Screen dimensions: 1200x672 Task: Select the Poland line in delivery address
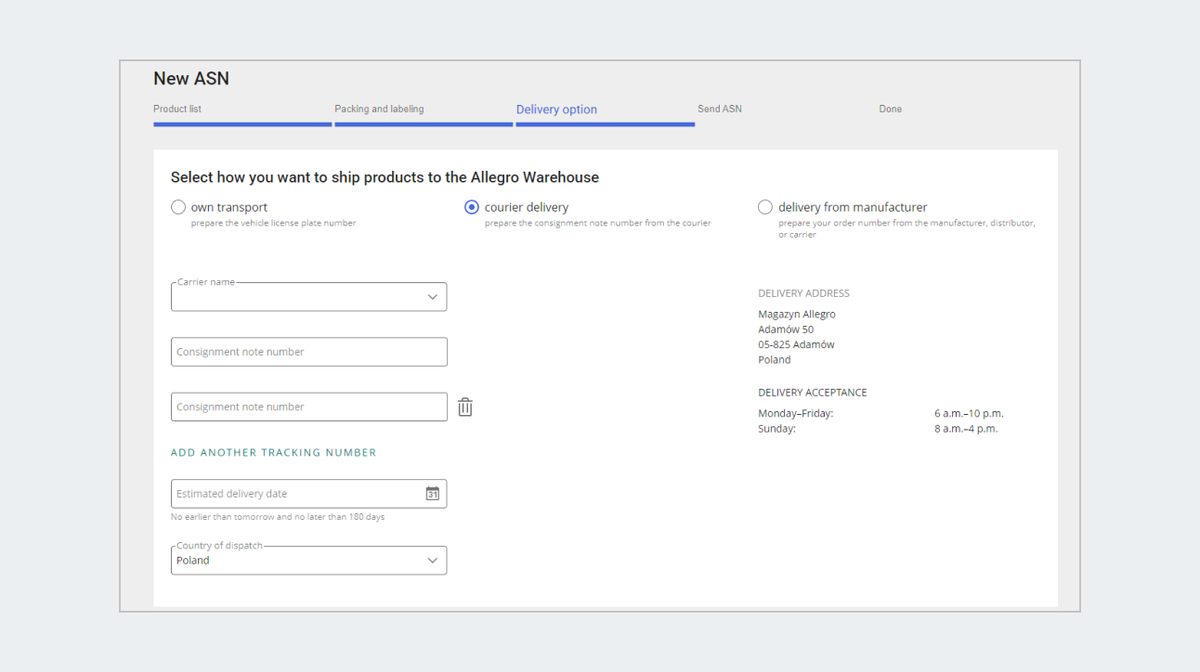click(774, 360)
